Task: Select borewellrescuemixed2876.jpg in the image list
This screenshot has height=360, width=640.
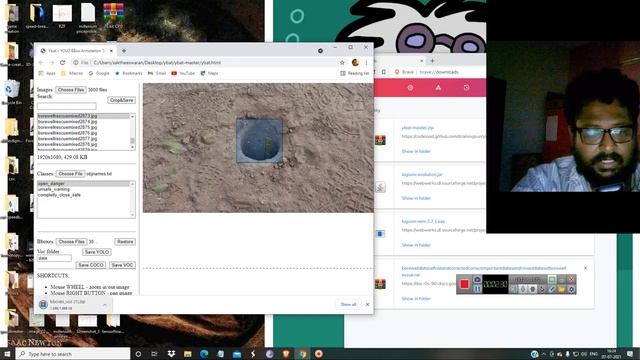Action: click(x=67, y=133)
